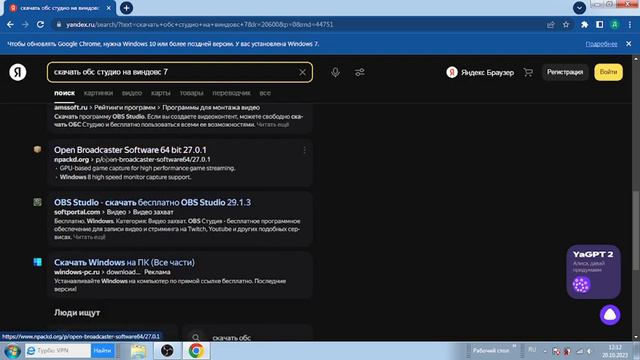
Task: Launch the Alice assistant purple button
Action: click(x=610, y=315)
